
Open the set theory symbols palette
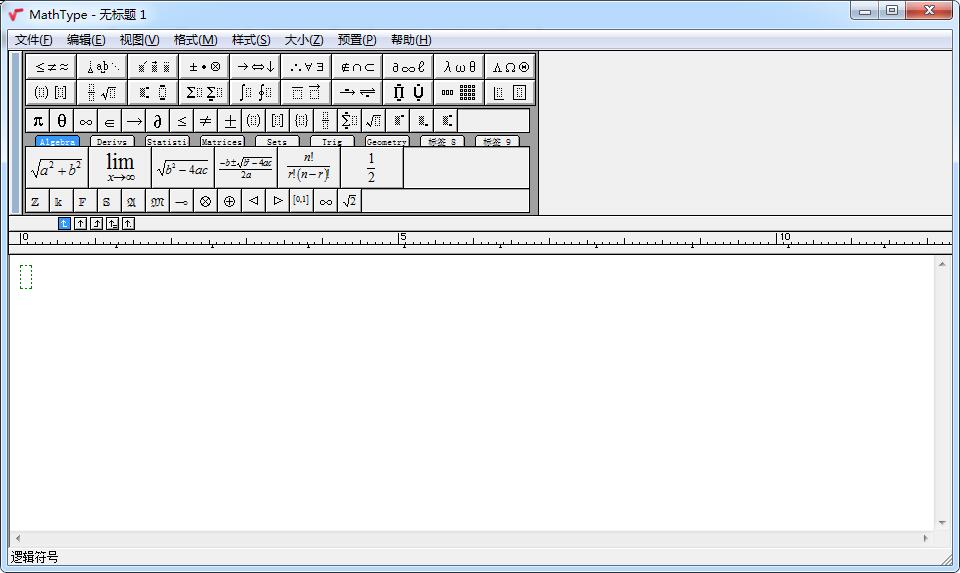357,67
